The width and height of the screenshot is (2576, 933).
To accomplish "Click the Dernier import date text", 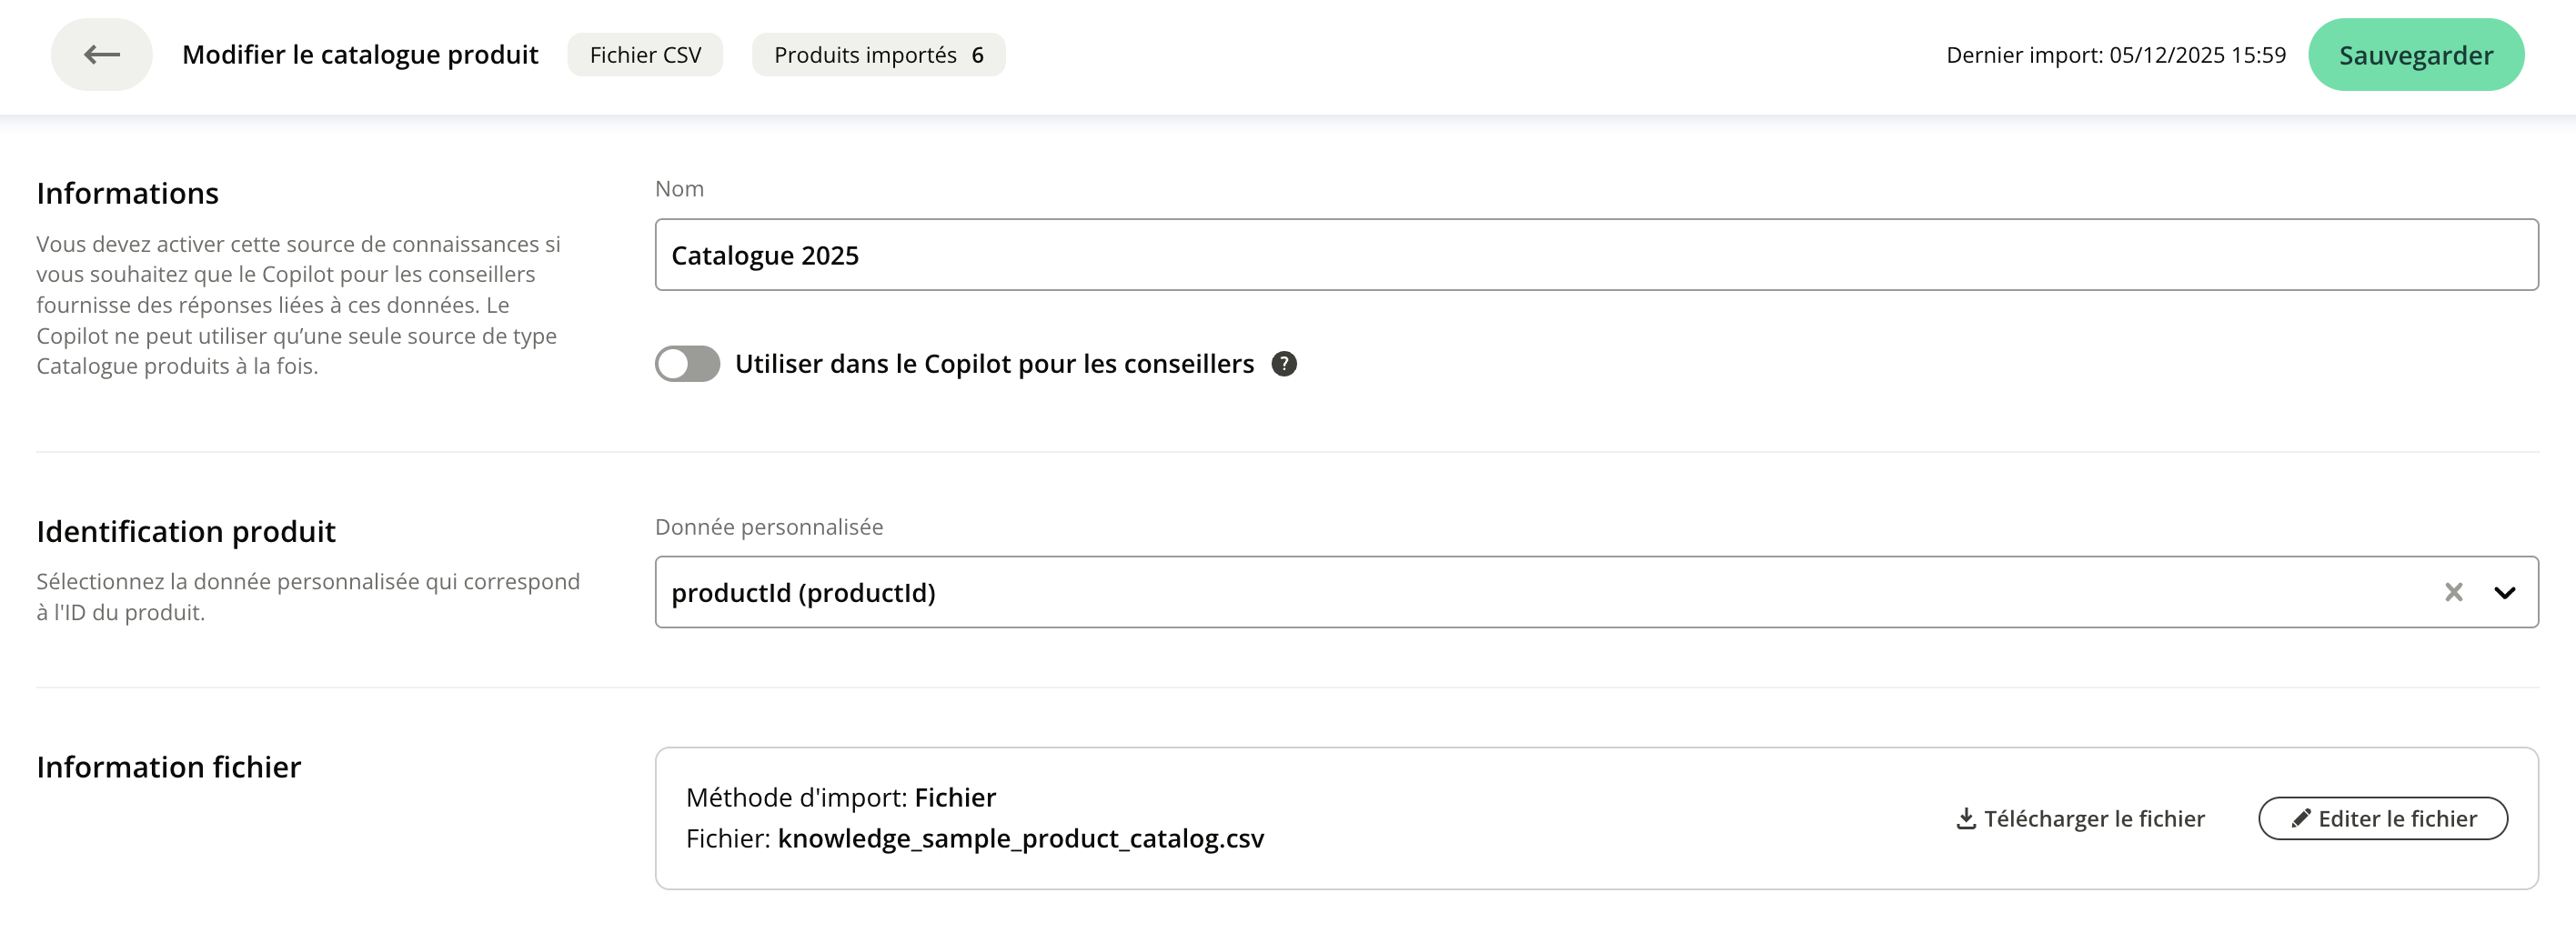I will (x=2115, y=55).
